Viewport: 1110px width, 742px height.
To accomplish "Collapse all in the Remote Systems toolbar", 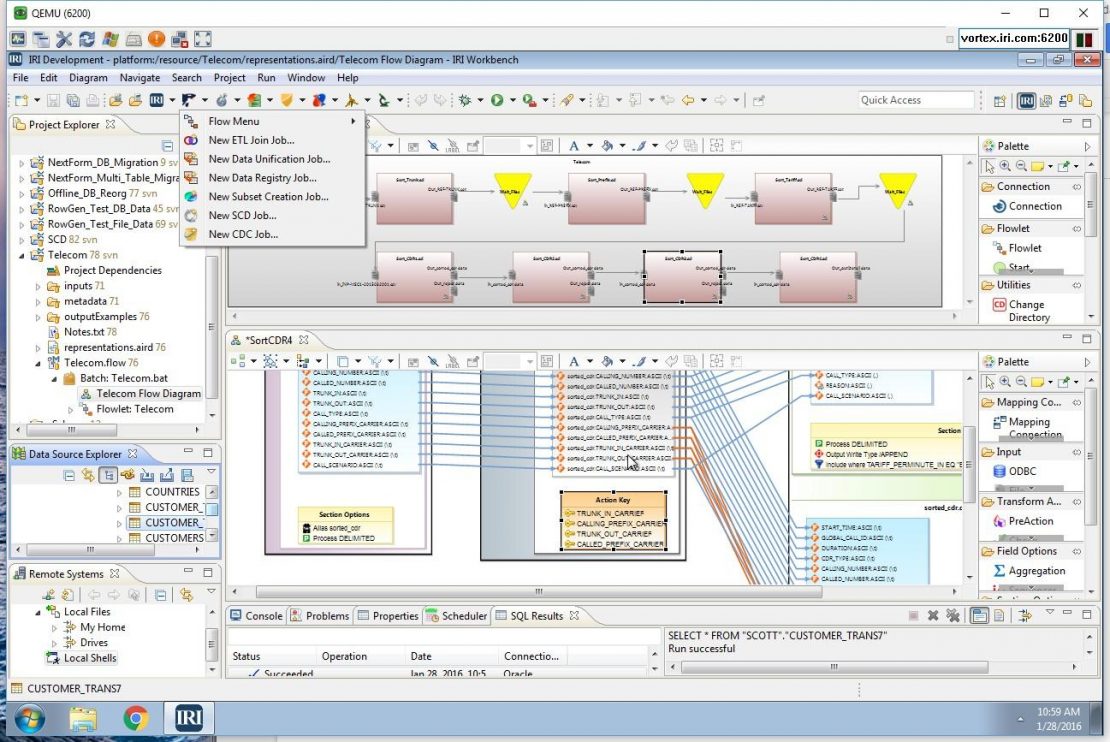I will point(161,595).
